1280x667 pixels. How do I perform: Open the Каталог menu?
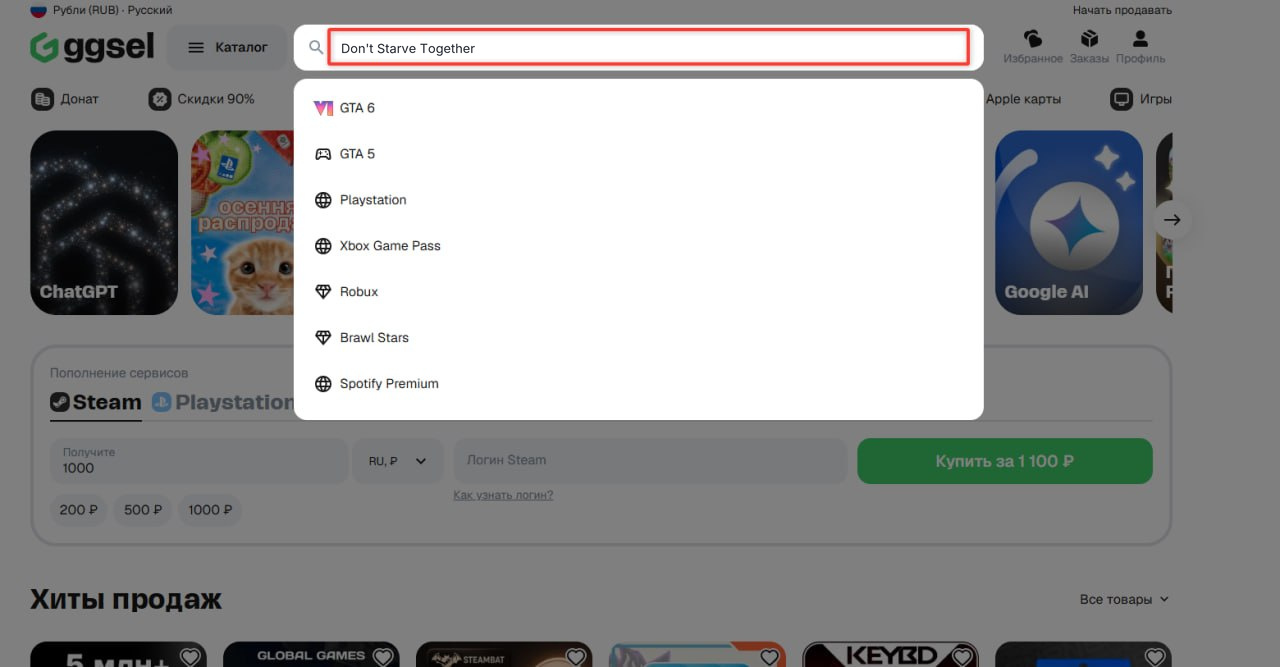click(228, 47)
